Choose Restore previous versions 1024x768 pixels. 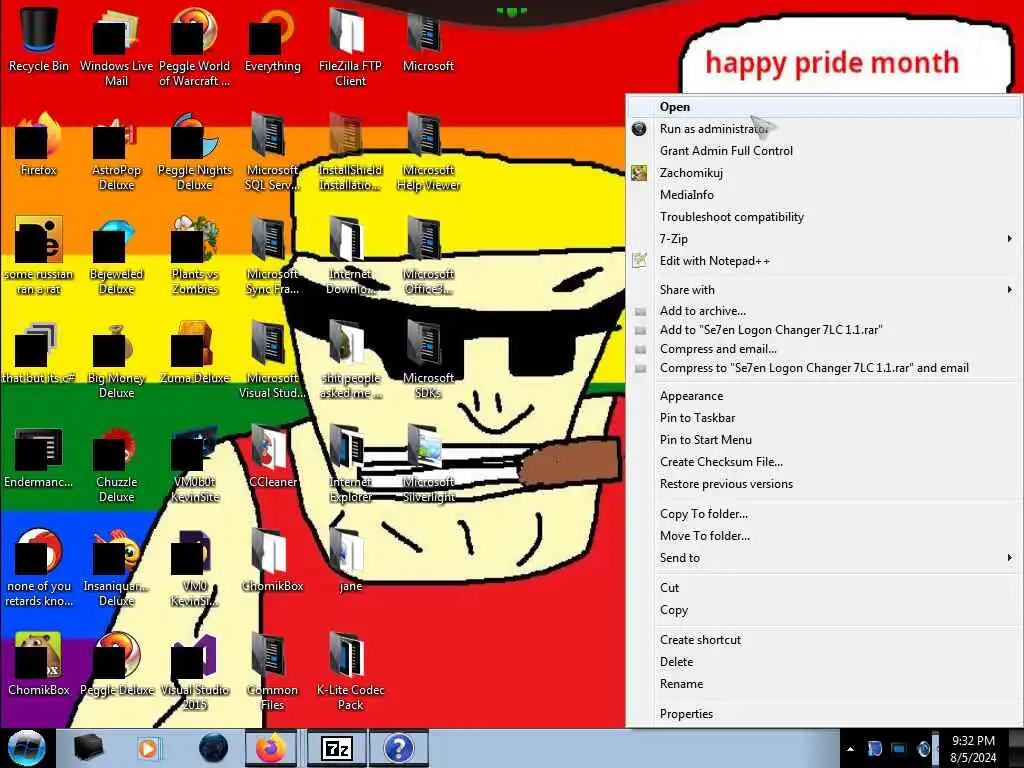pos(824,484)
